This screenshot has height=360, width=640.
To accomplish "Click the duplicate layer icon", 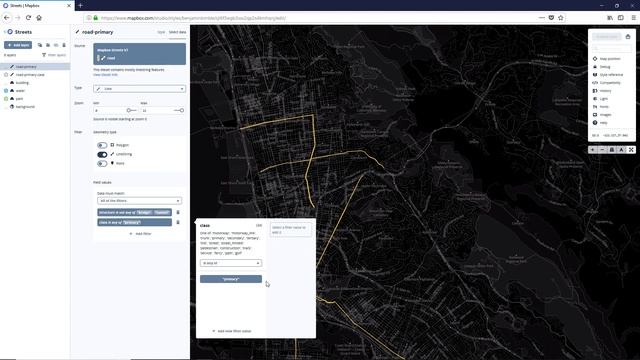I will [x=40, y=45].
